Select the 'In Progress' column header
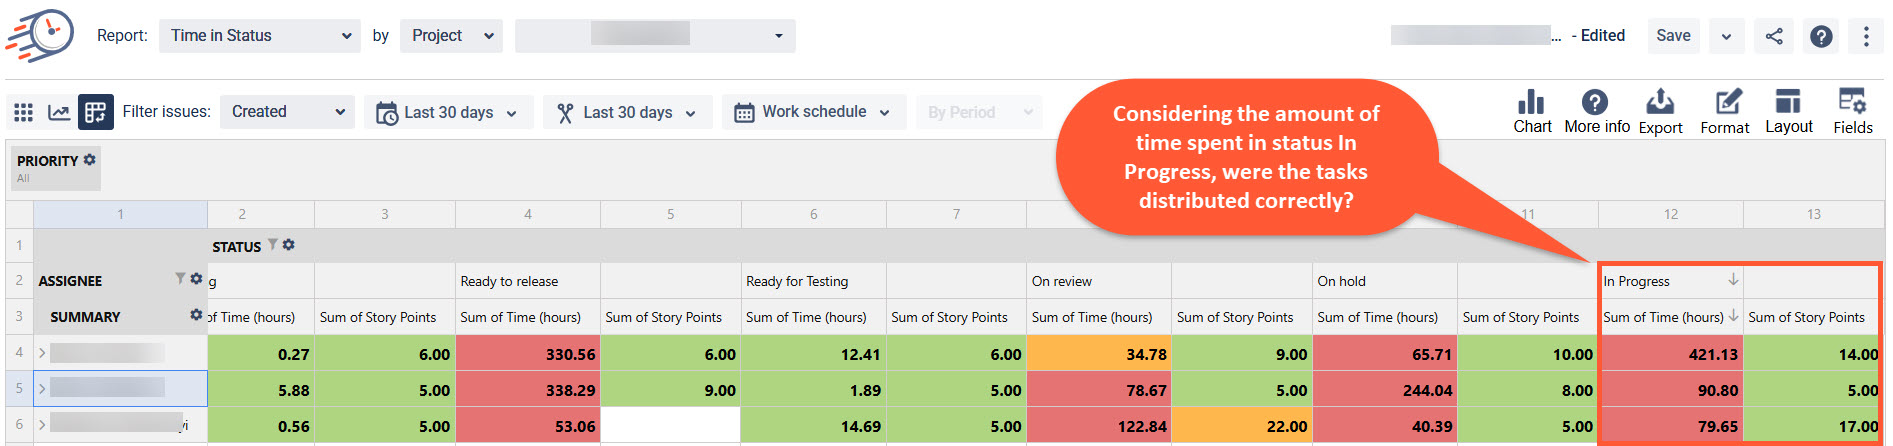 click(1671, 281)
